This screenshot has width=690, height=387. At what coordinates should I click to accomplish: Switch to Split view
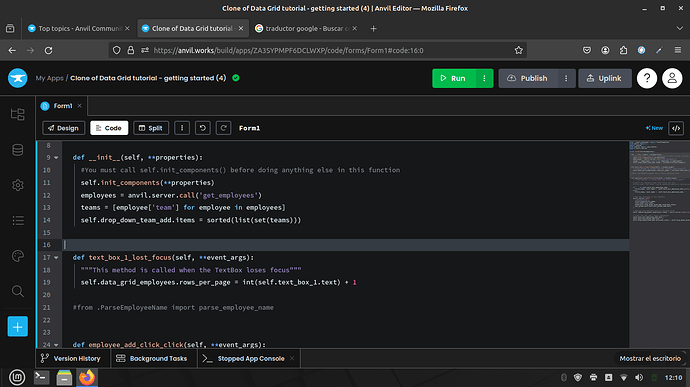click(151, 128)
